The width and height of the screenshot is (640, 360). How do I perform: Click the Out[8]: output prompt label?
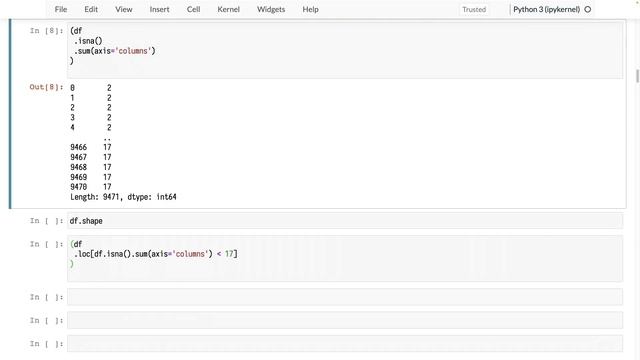[47, 87]
